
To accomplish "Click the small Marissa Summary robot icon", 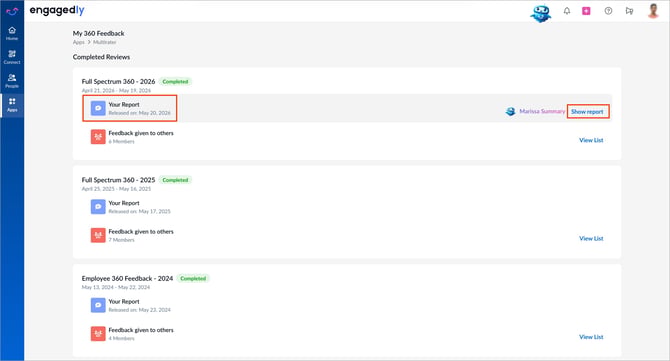I will coord(510,112).
